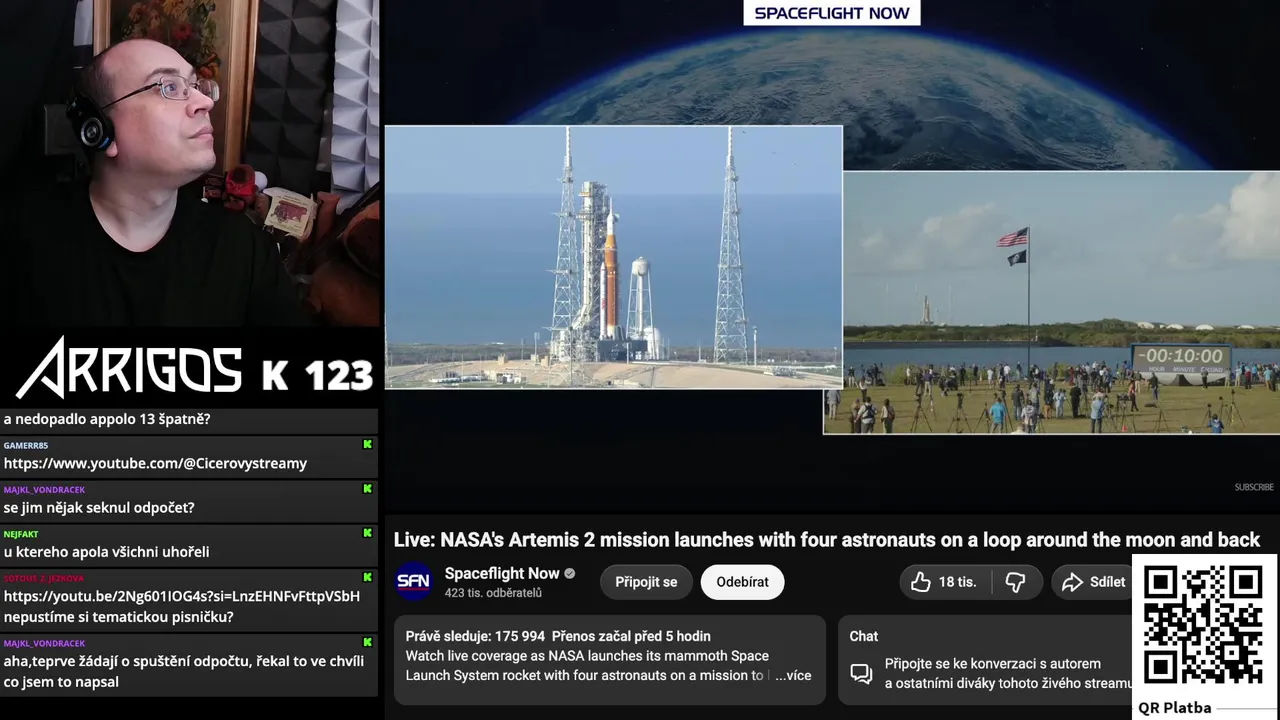
Task: Click the SPACEFLIGHT NOW banner at top
Action: point(832,13)
